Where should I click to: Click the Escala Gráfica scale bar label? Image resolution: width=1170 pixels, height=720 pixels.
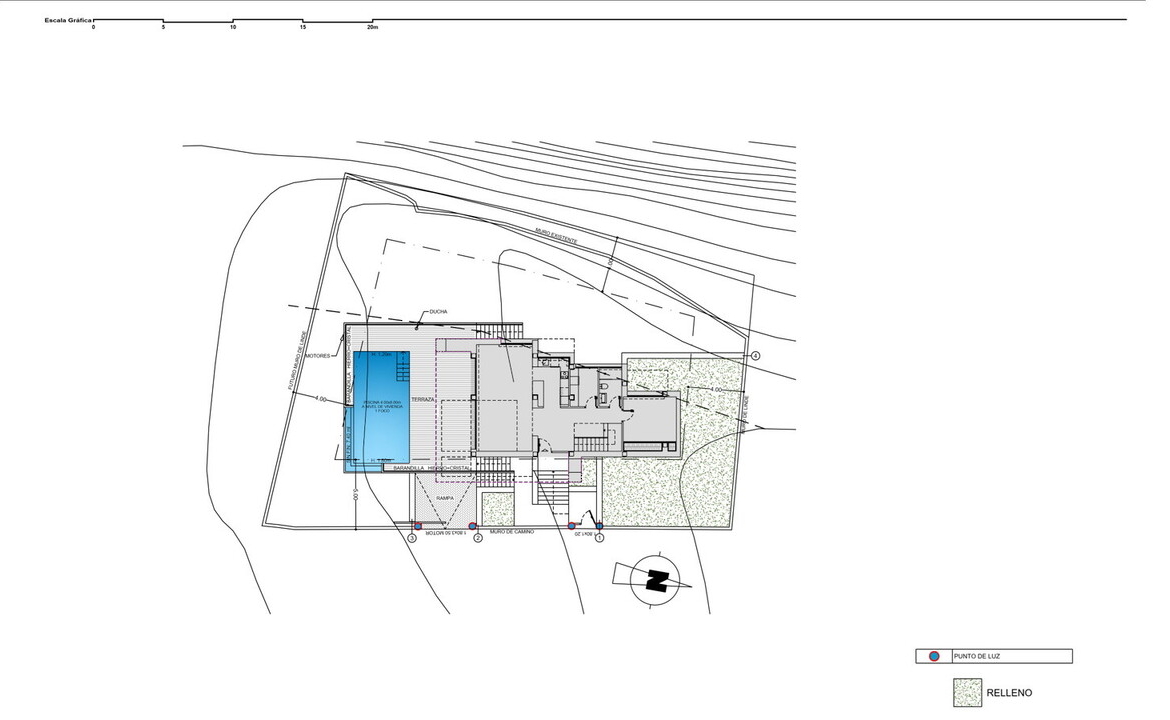pos(67,20)
